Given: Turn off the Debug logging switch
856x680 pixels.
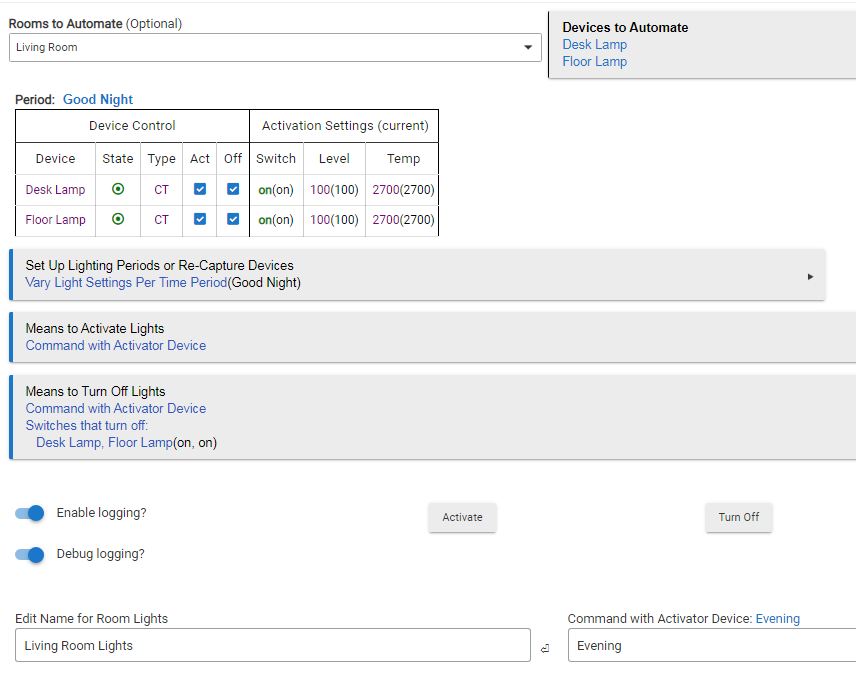Looking at the screenshot, I should [31, 554].
